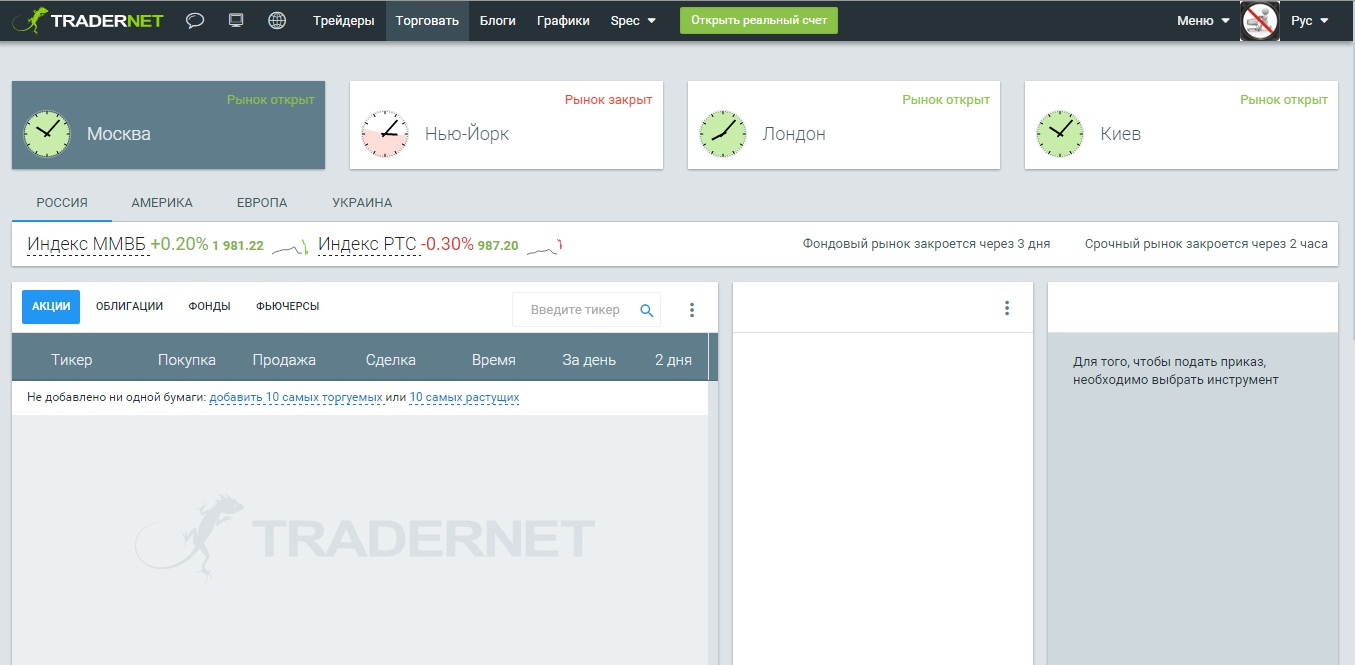The image size is (1355, 665).
Task: Click link добавить 10 самых торгуемых
Action: 296,397
